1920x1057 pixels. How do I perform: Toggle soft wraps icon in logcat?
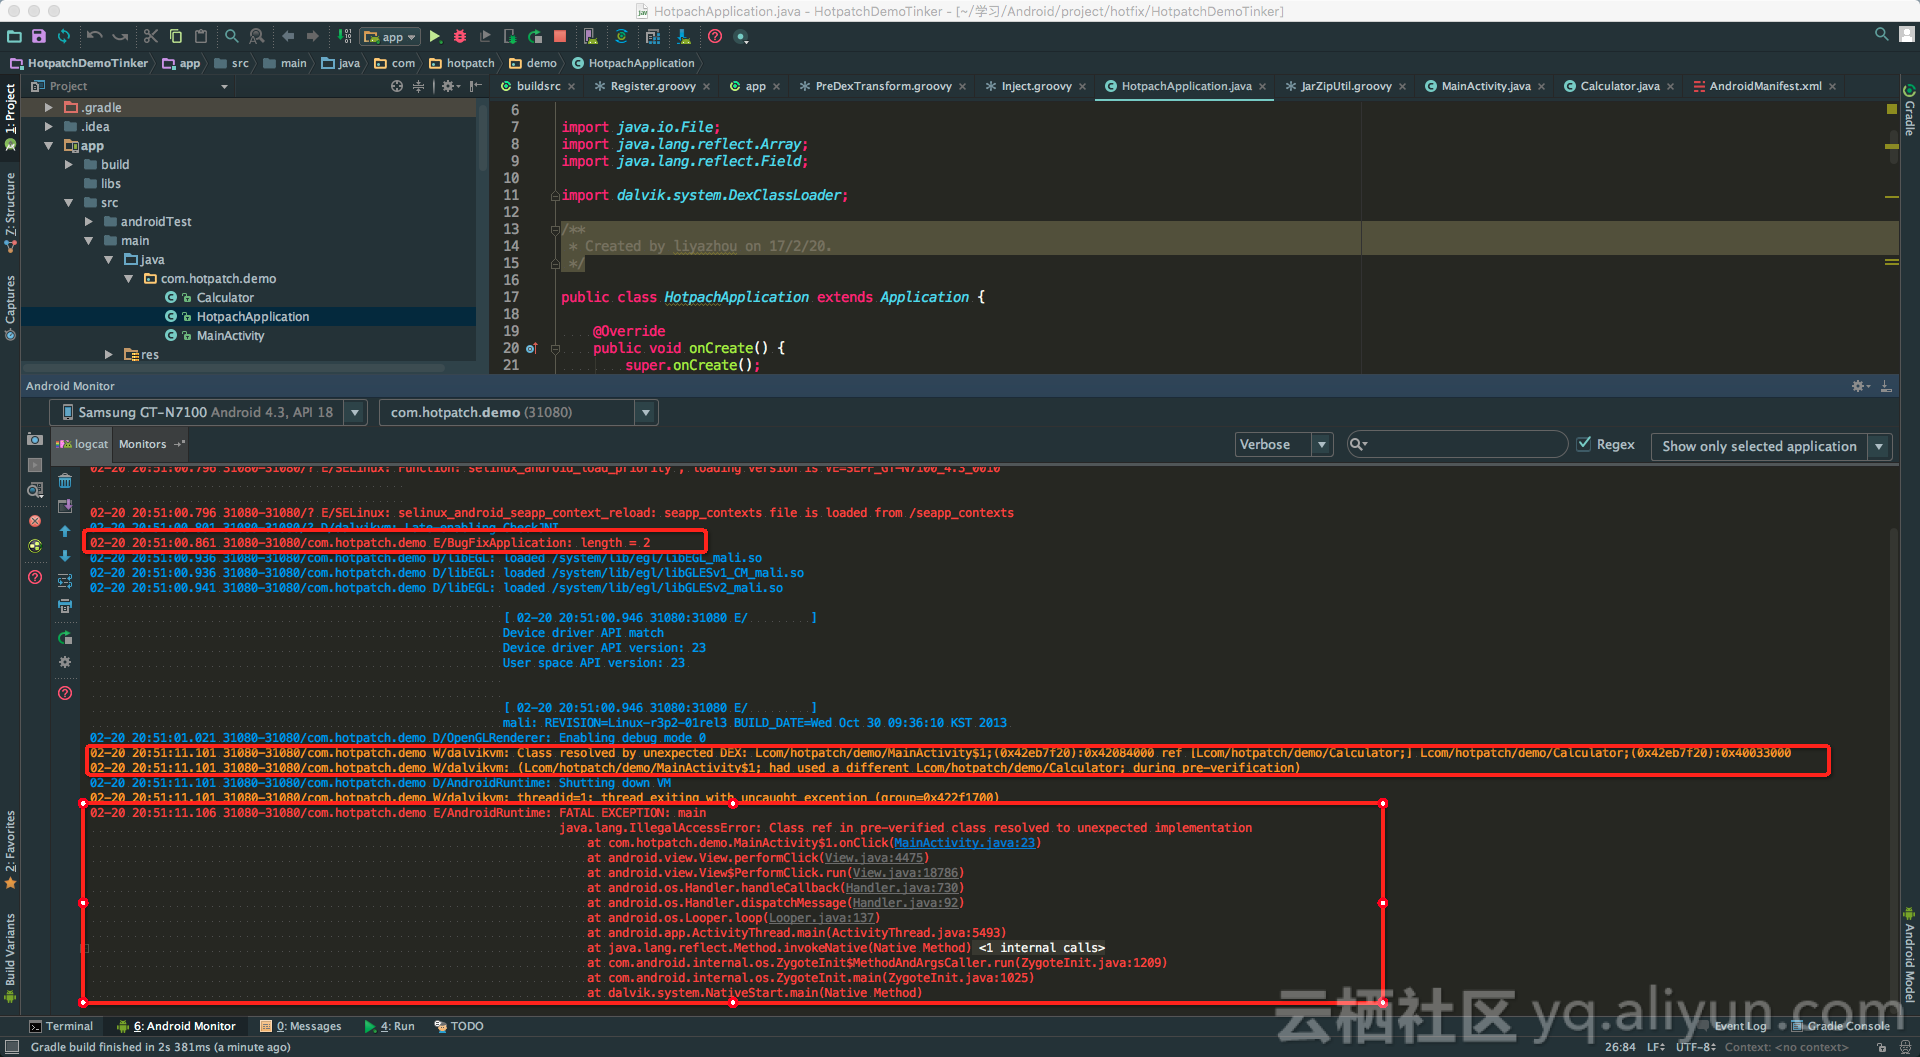[65, 581]
